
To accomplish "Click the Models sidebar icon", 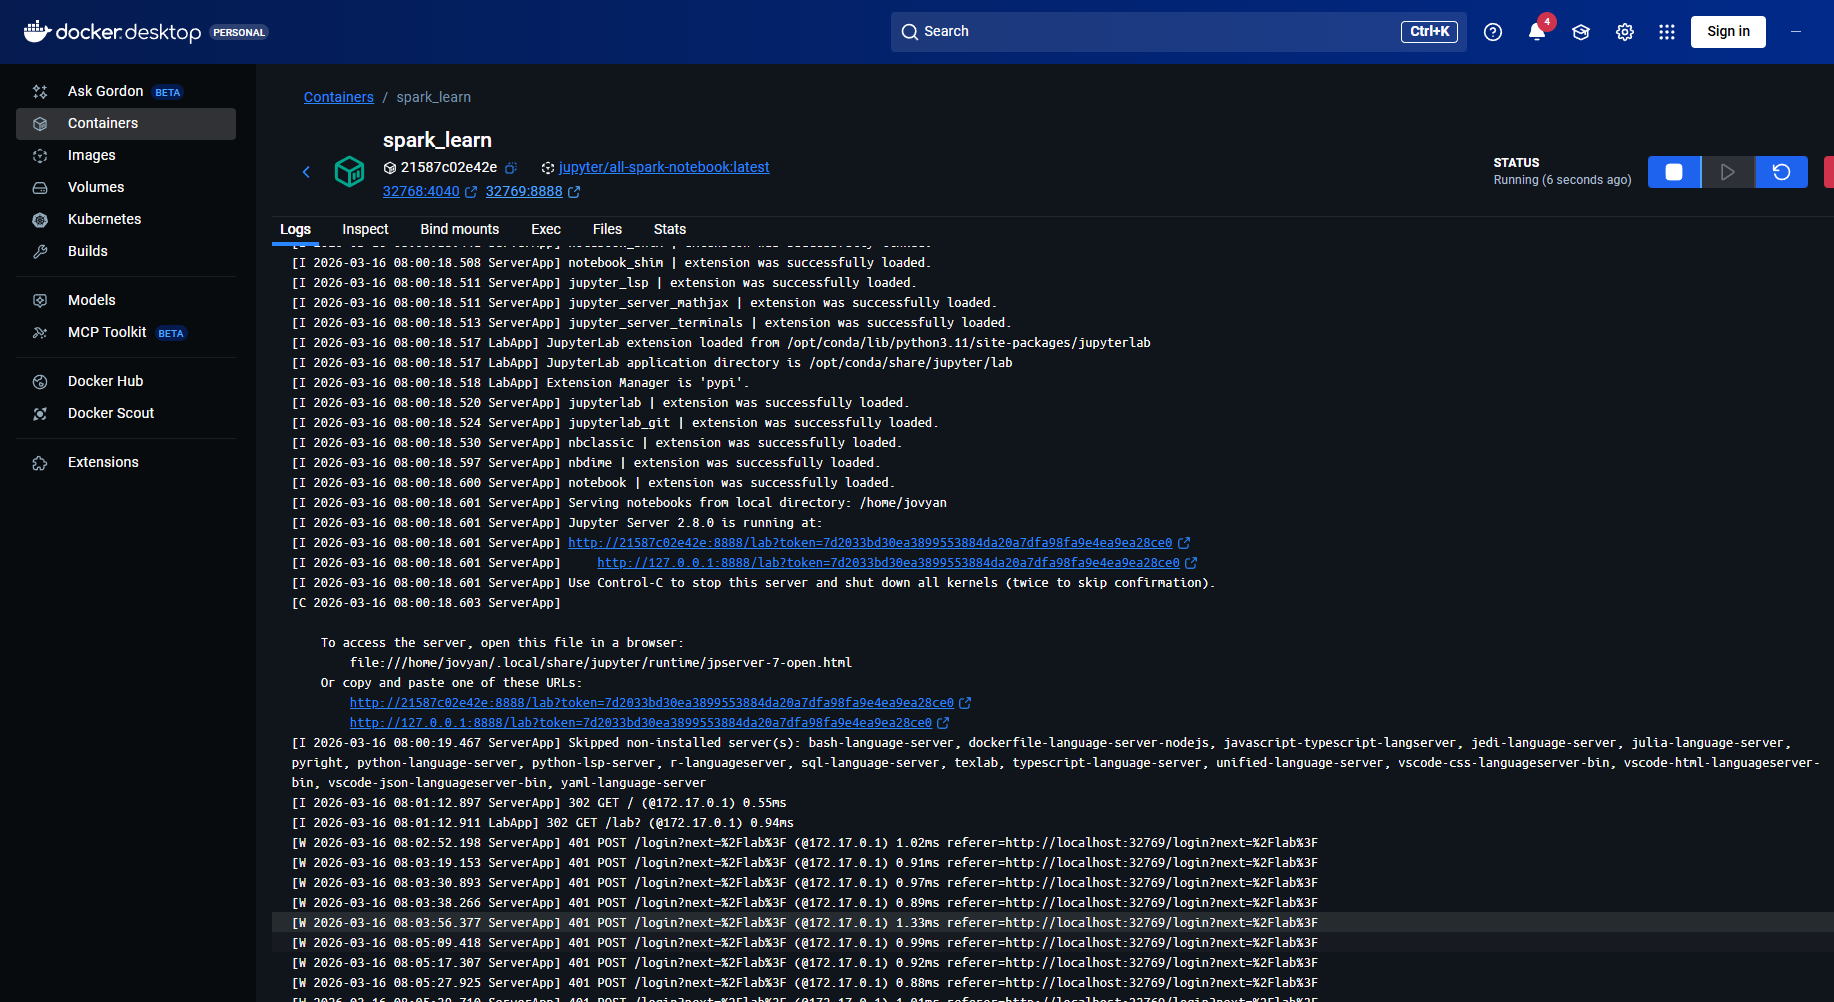I will pyautogui.click(x=40, y=301).
